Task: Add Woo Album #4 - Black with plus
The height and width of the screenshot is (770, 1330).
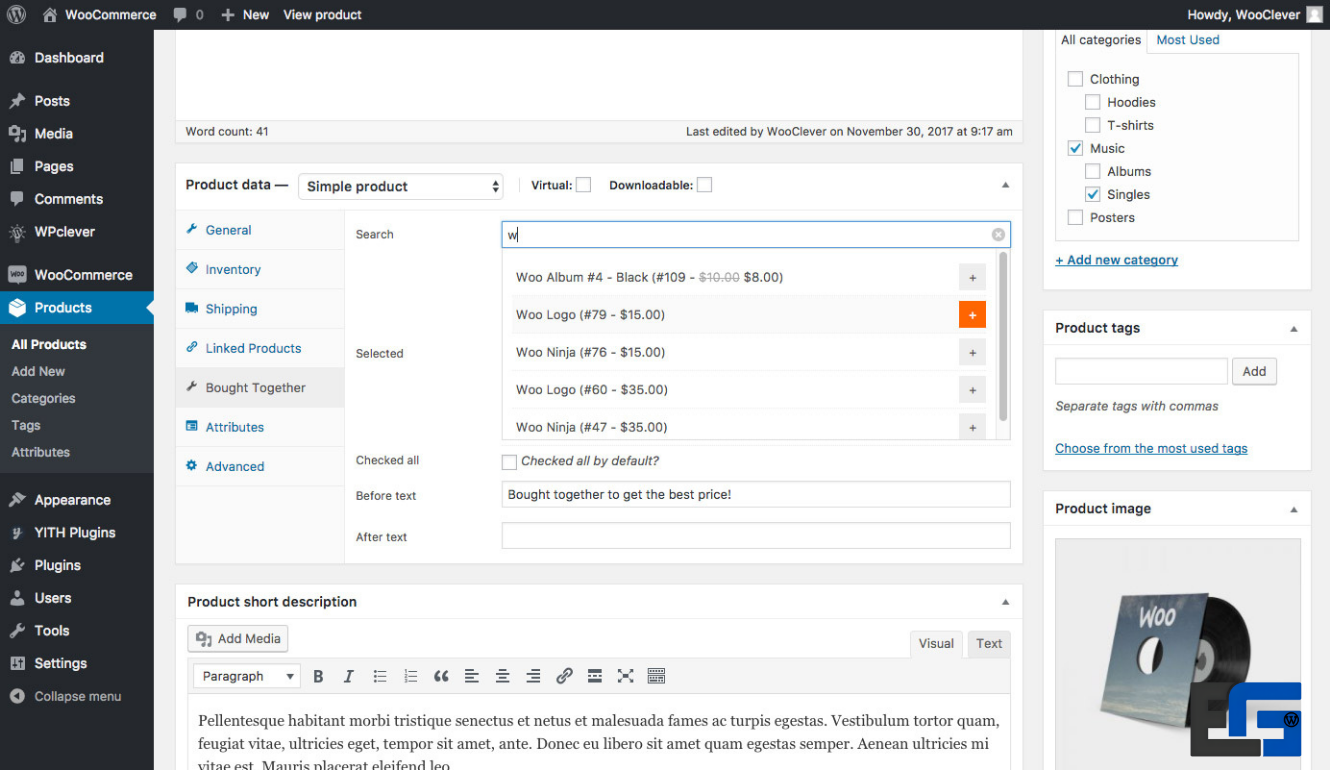Action: tap(972, 277)
